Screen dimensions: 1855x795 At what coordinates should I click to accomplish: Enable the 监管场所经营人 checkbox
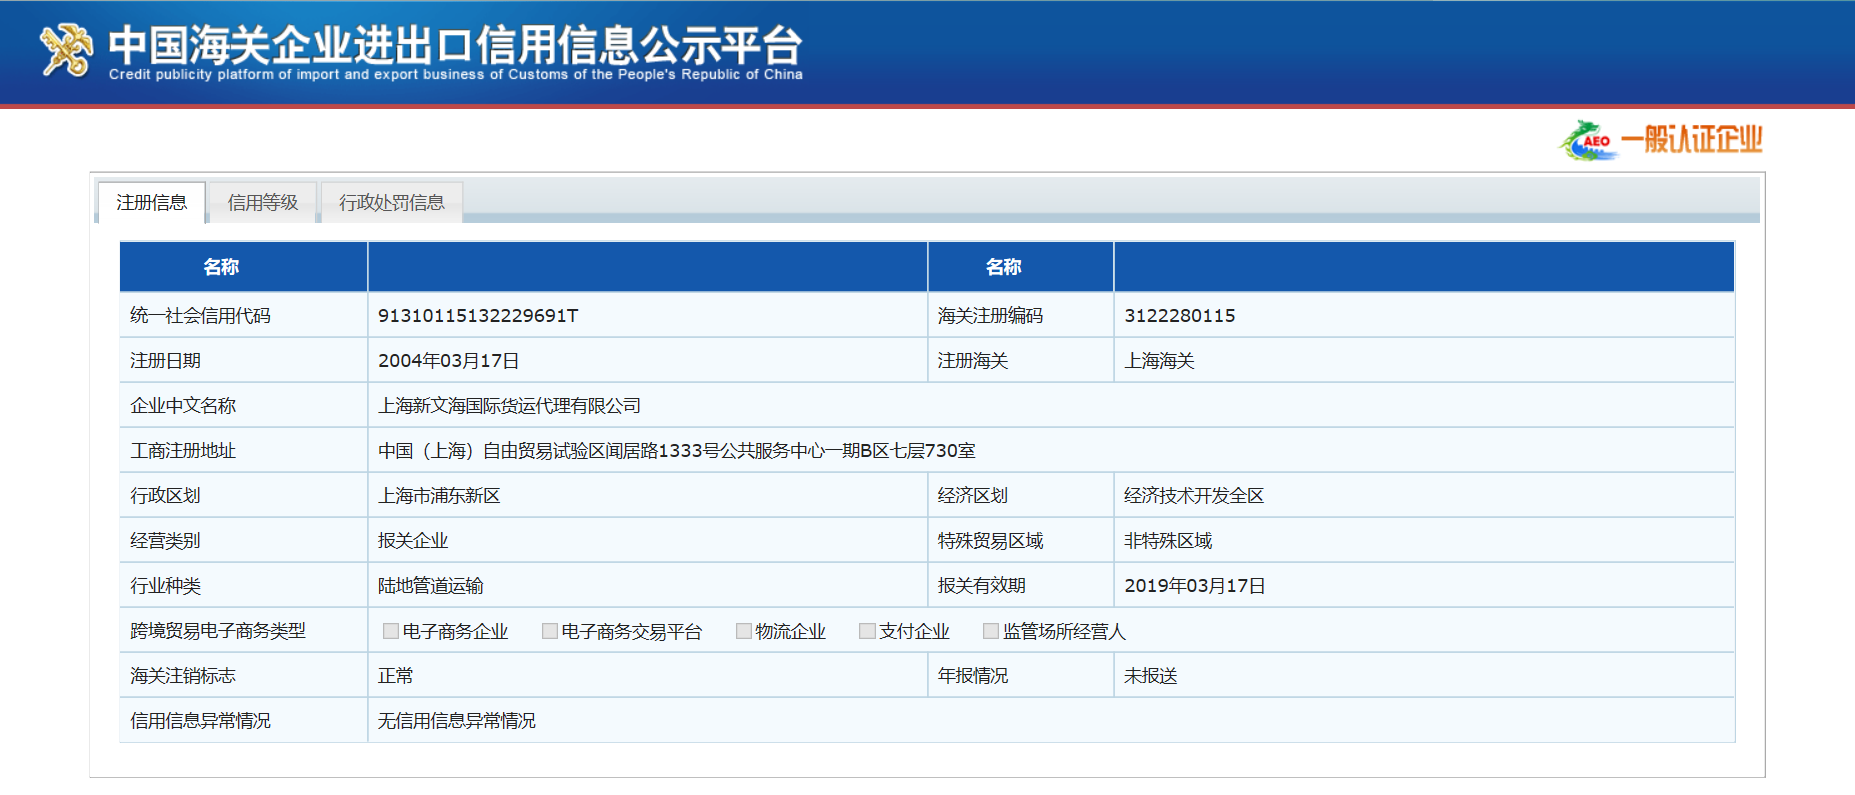tap(991, 631)
